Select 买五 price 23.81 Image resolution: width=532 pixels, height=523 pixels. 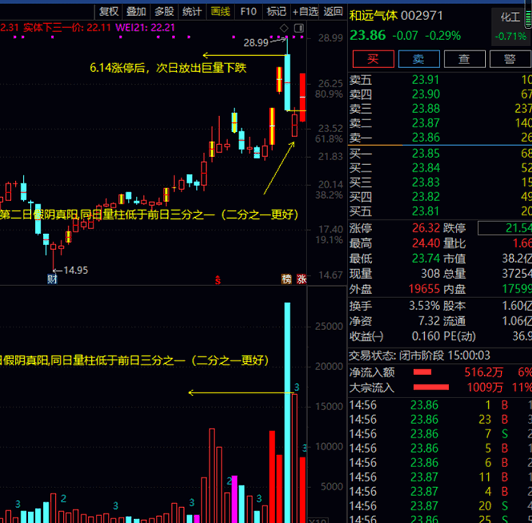(x=426, y=211)
